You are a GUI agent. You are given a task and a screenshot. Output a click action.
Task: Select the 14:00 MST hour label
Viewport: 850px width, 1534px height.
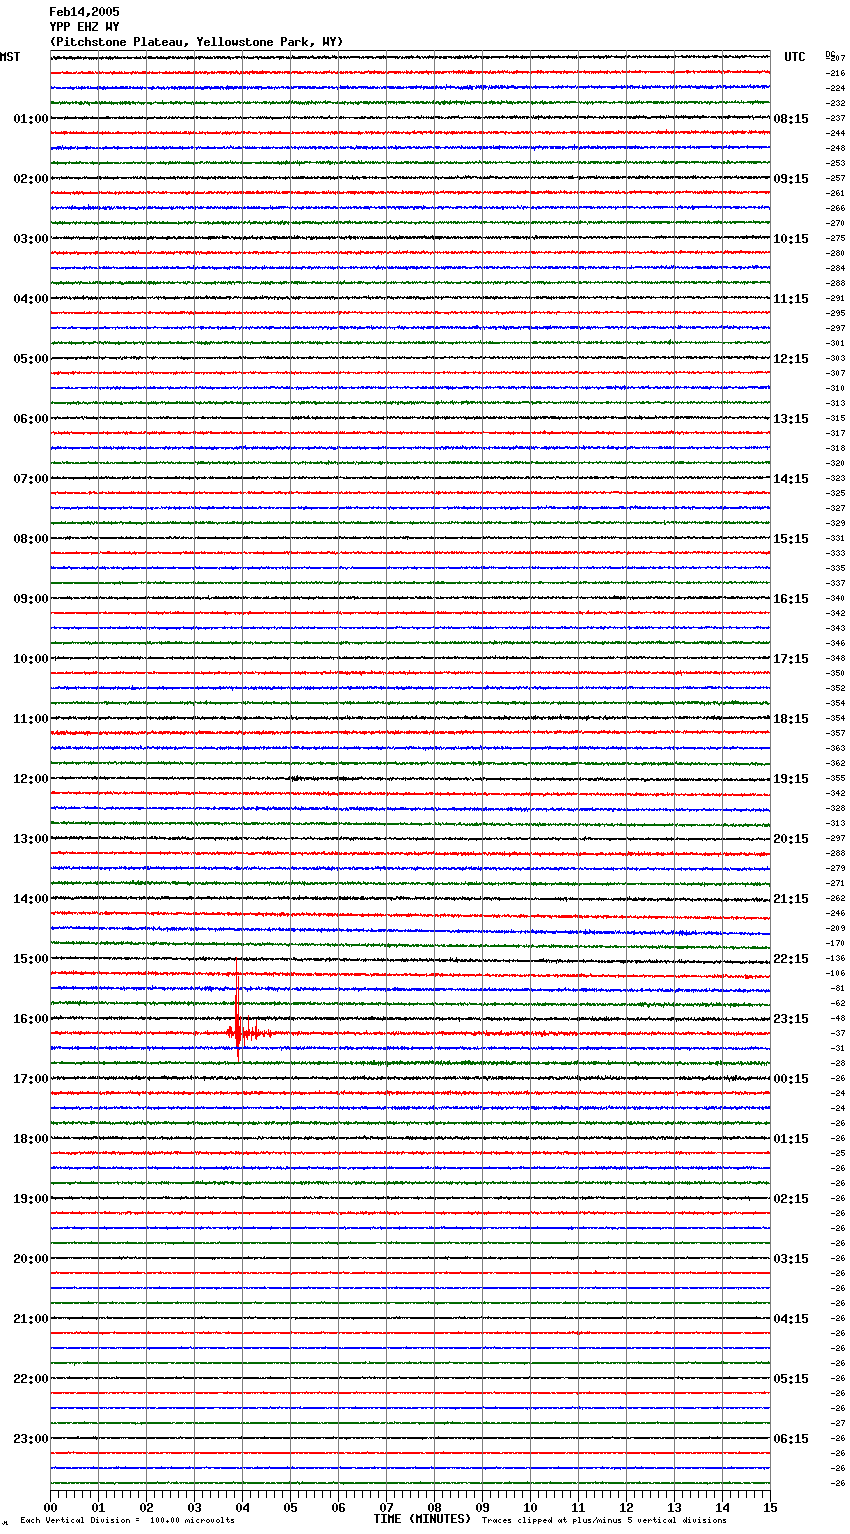tap(31, 899)
